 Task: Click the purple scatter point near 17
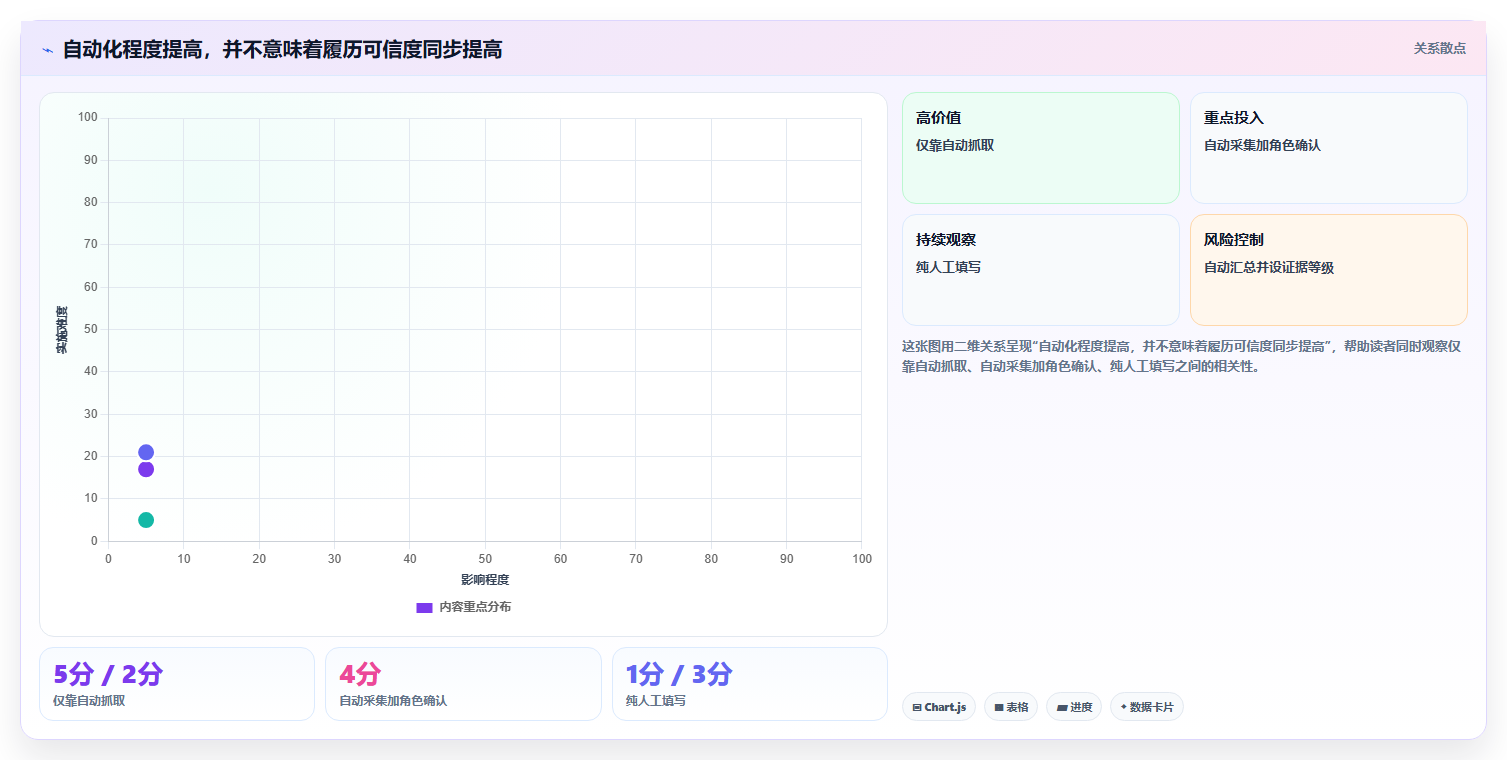pos(146,469)
